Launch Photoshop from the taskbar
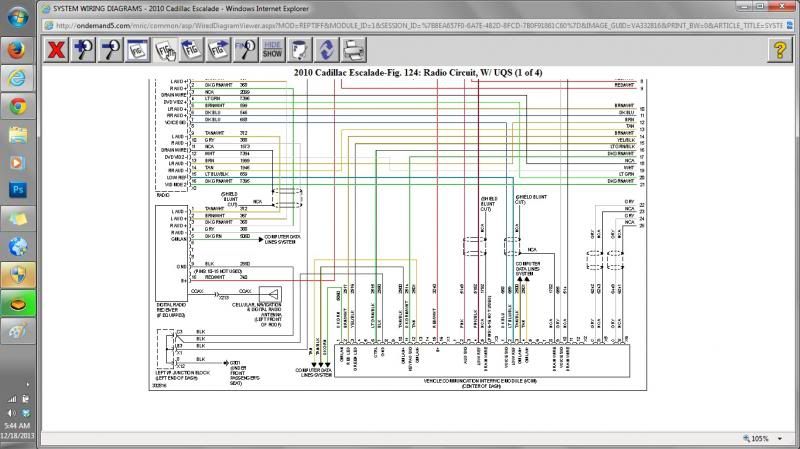Viewport: 800px width, 449px height. point(17,190)
